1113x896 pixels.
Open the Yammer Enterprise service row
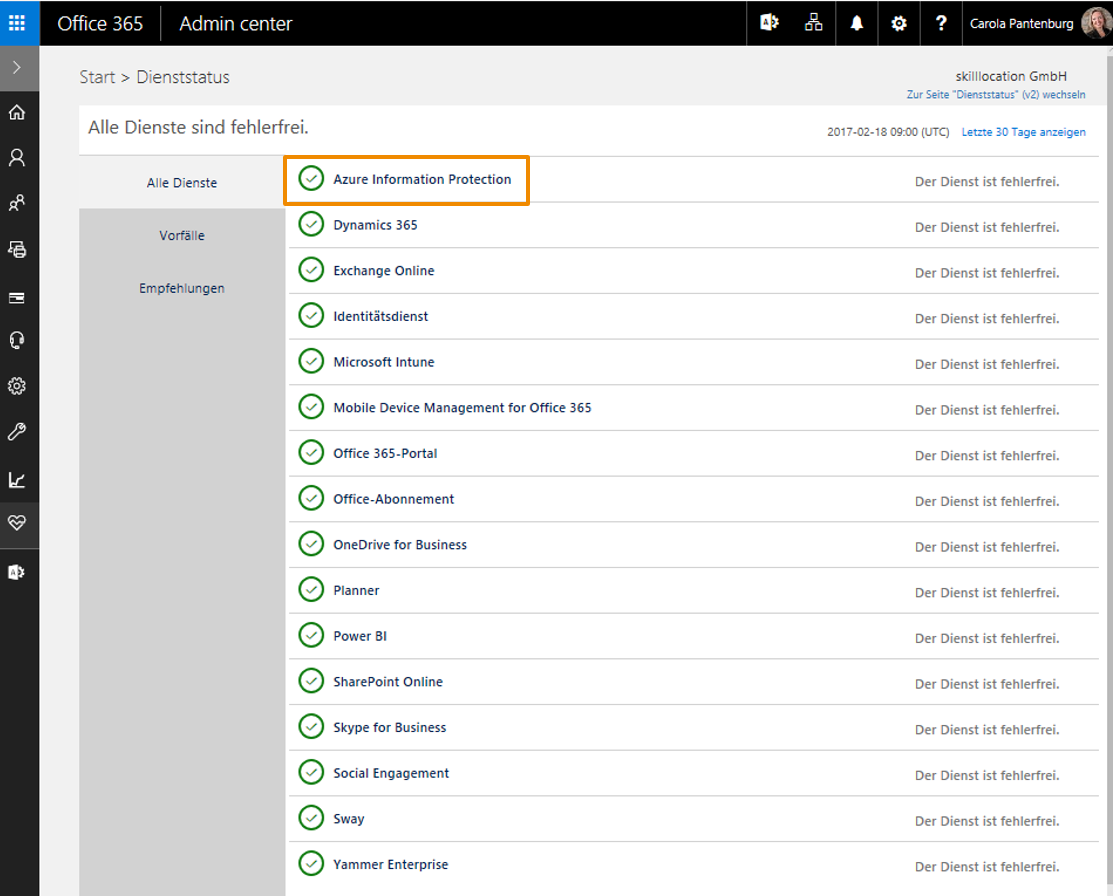point(693,865)
